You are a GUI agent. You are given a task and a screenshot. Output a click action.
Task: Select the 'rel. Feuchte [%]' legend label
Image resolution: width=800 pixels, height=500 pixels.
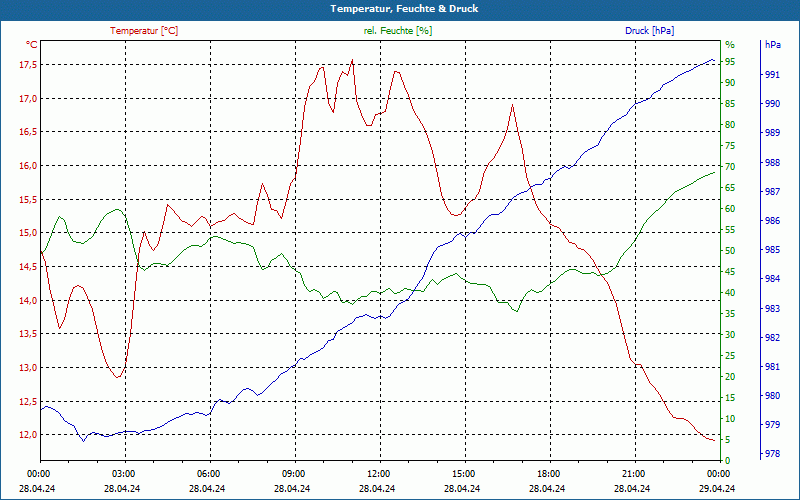[397, 31]
